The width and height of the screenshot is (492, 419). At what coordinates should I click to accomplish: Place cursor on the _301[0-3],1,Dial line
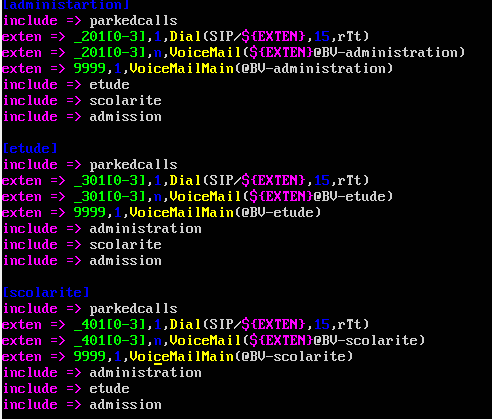[186, 180]
